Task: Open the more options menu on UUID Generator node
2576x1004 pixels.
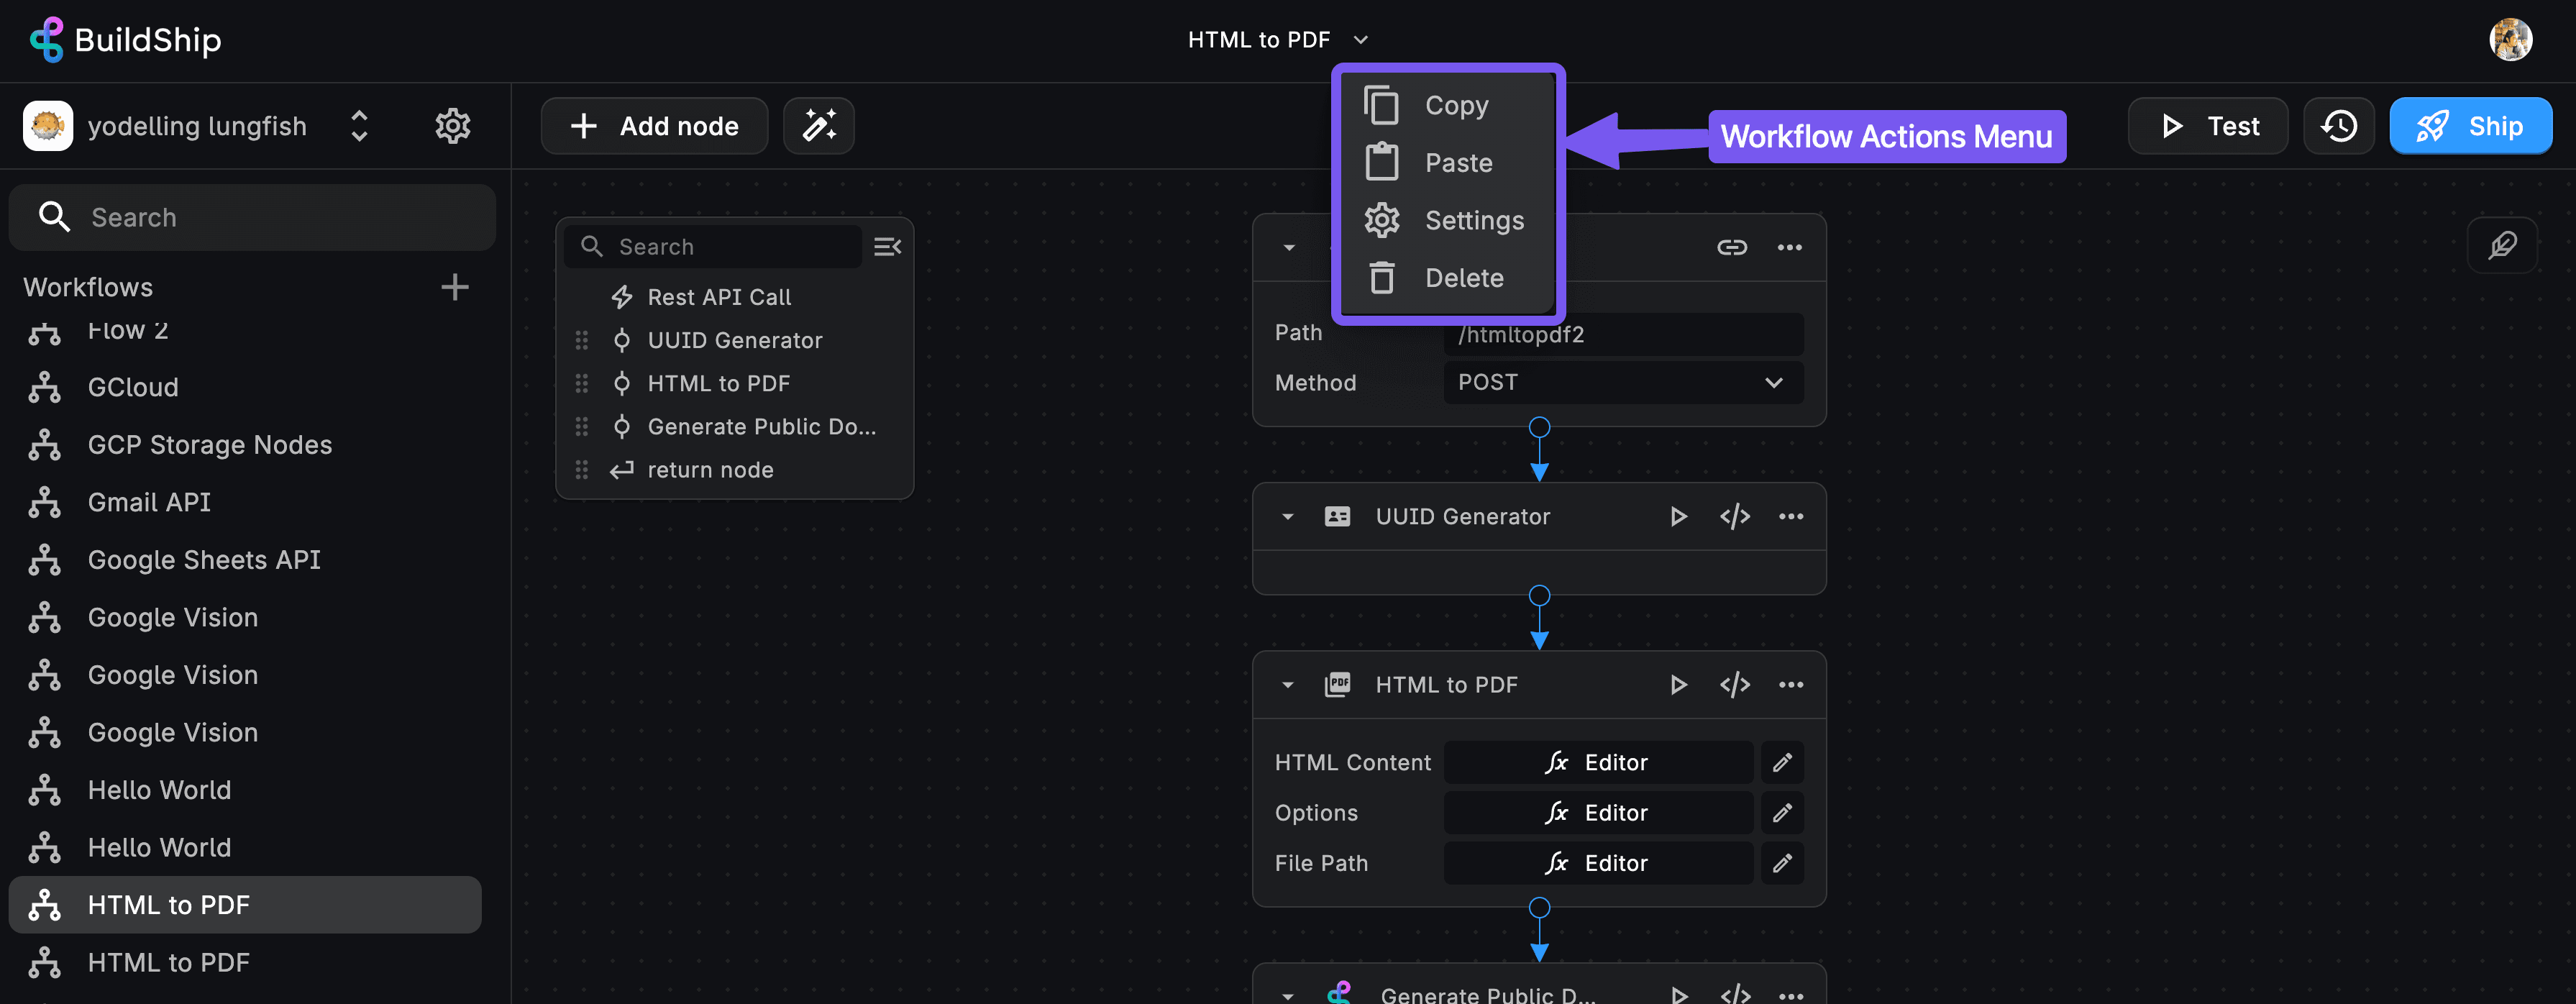Action: point(1790,516)
